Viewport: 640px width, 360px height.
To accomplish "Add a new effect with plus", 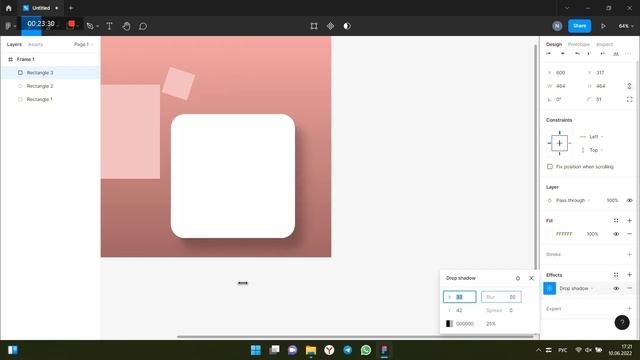I will point(629,275).
